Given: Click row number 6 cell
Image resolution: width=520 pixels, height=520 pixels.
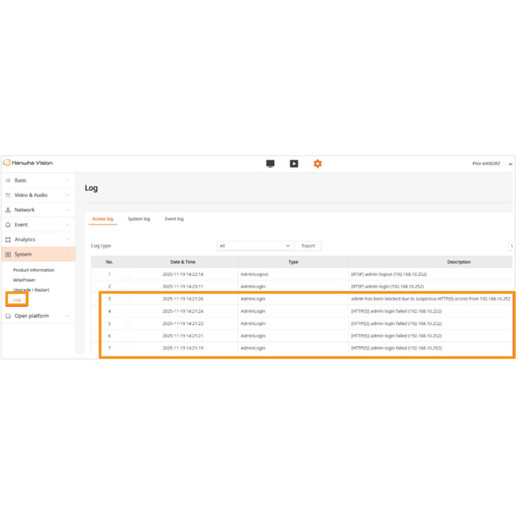Looking at the screenshot, I should point(109,336).
